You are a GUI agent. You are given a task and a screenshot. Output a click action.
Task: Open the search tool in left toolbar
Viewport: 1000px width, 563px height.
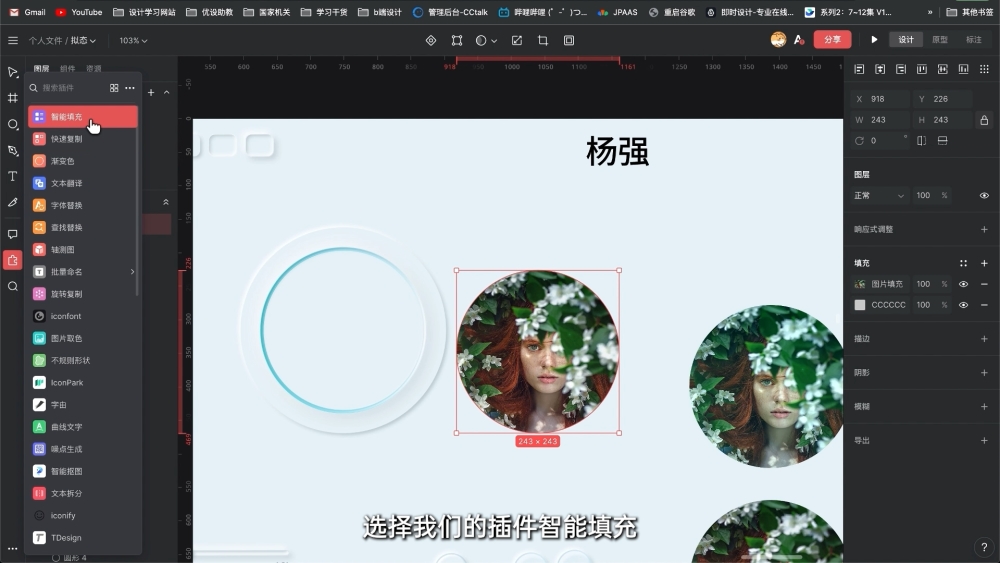pos(13,286)
